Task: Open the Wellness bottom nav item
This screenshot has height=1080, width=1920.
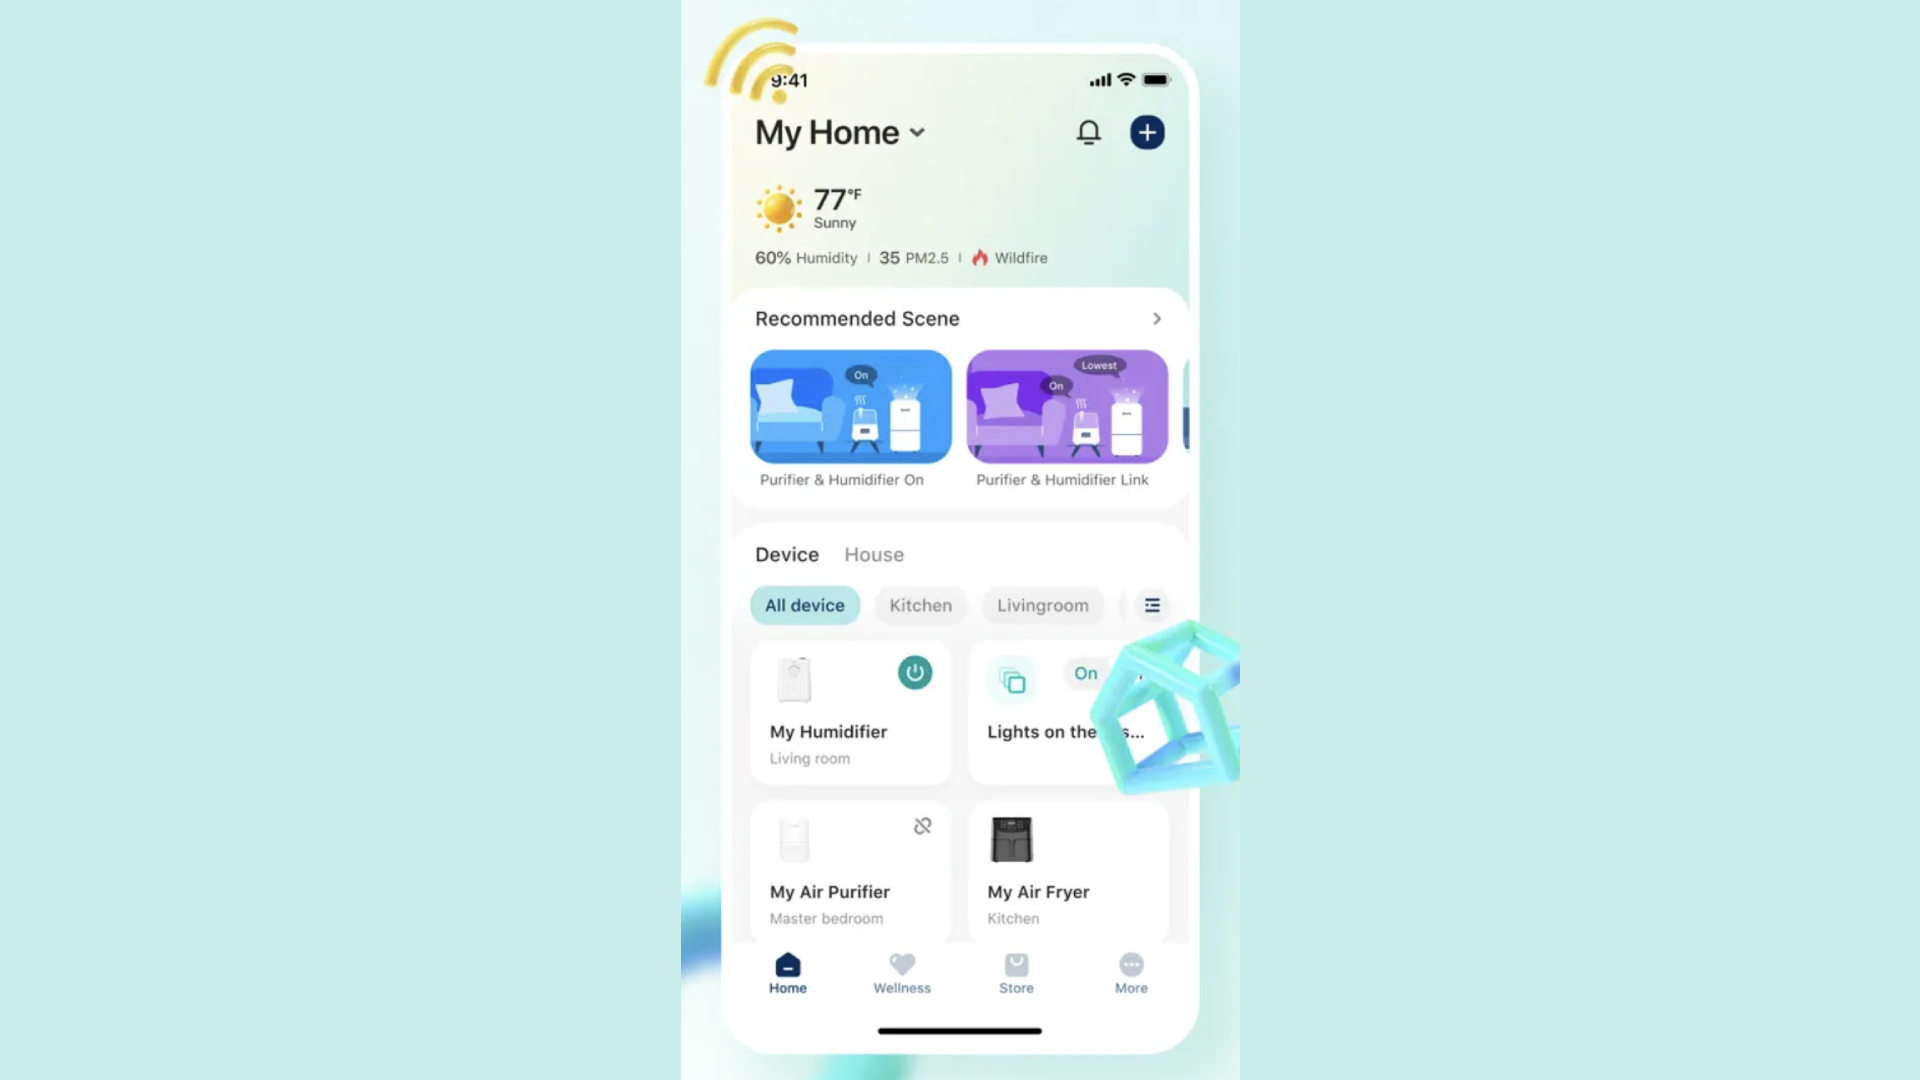Action: tap(902, 973)
